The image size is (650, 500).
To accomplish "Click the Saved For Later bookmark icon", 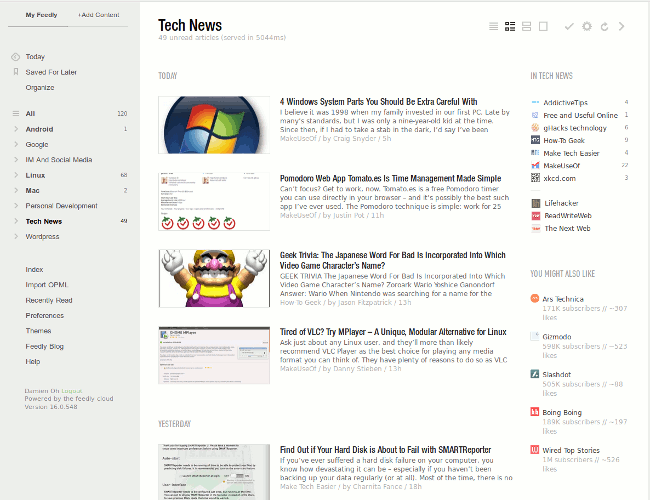I will click(x=16, y=72).
